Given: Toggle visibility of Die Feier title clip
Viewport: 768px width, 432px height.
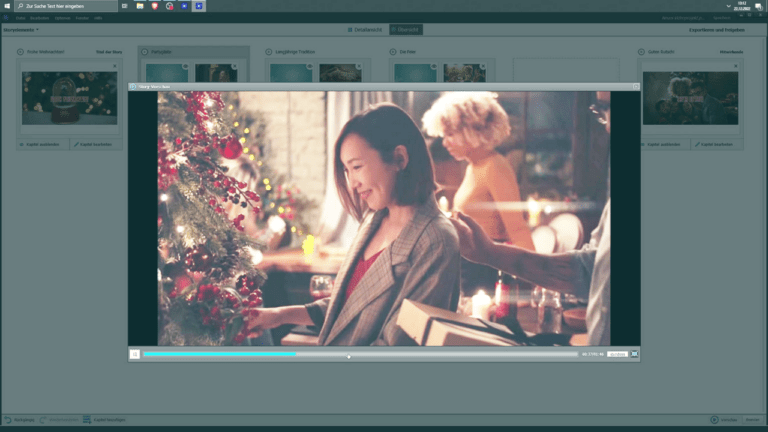Looking at the screenshot, I should coord(433,66).
